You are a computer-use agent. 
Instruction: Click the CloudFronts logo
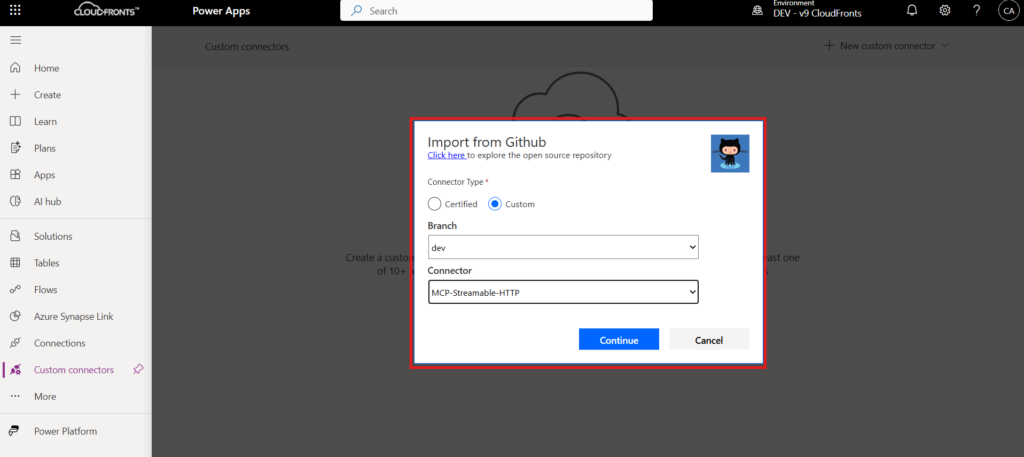pyautogui.click(x=106, y=10)
